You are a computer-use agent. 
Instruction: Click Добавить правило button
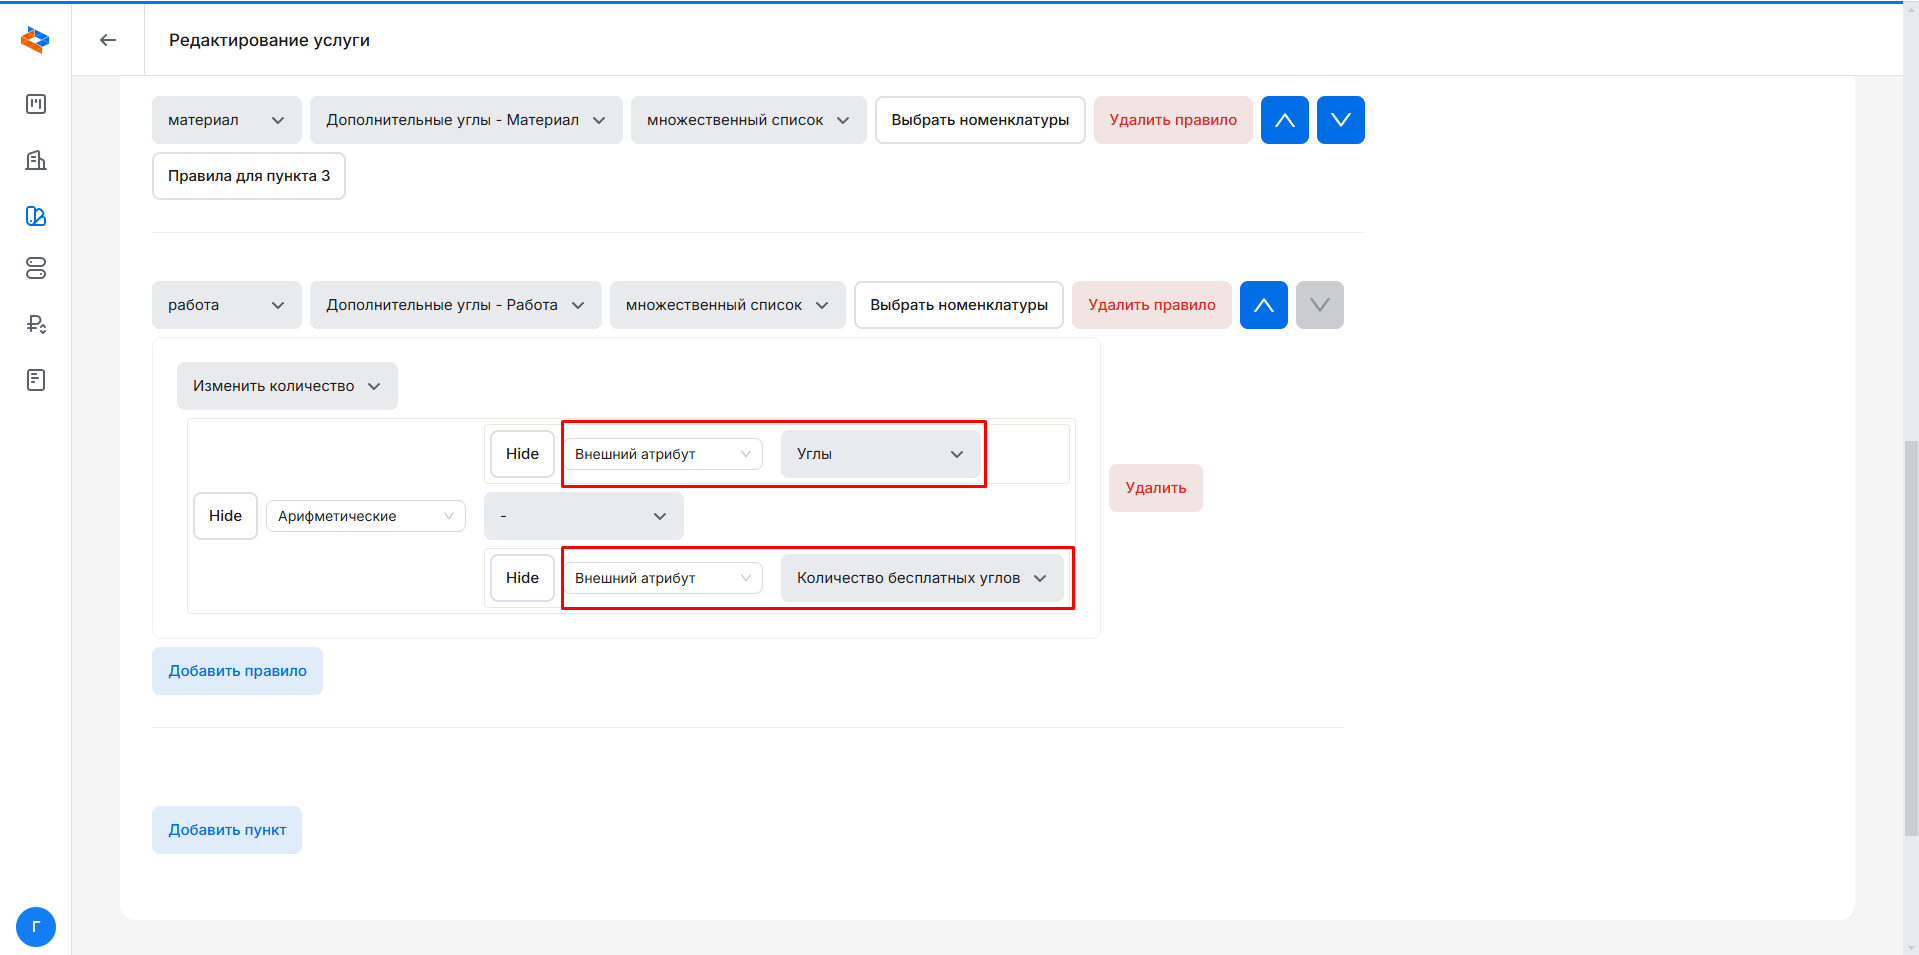point(237,671)
